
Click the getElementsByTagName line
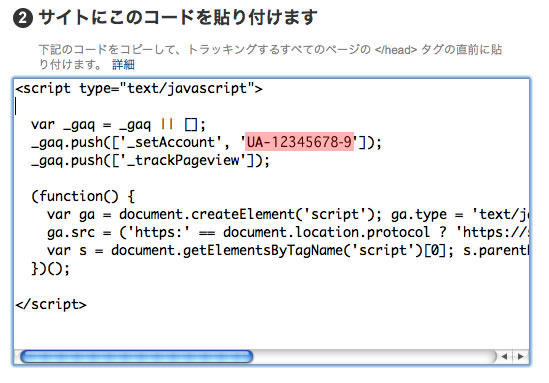(288, 251)
